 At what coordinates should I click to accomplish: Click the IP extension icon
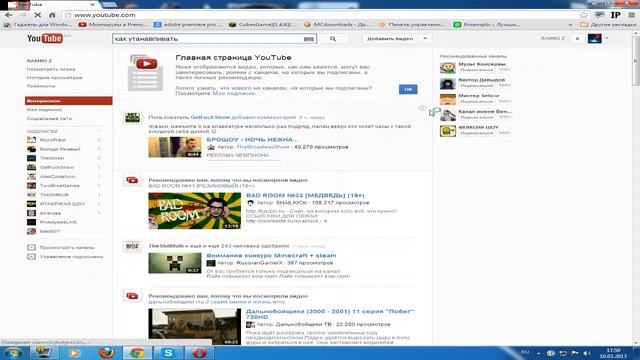click(616, 15)
